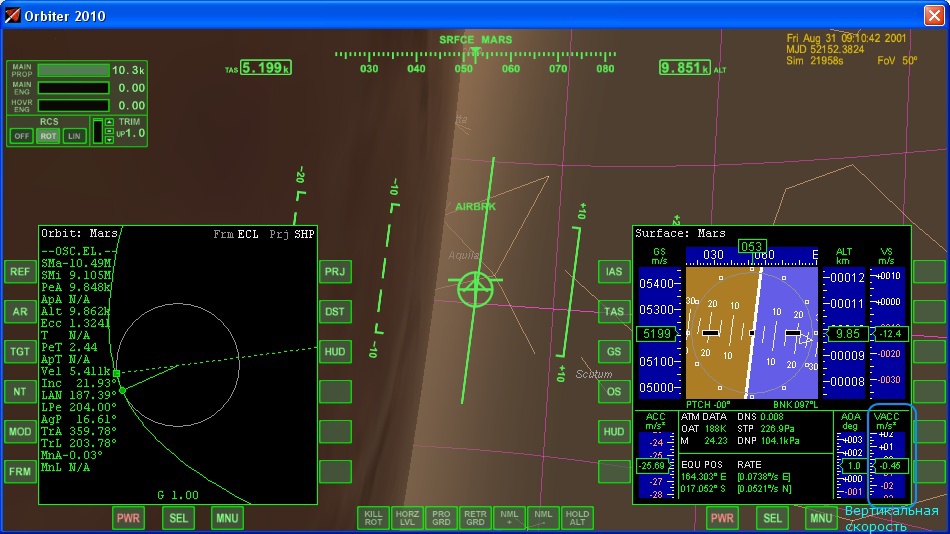Click the Inc 21.93° orbital element

tap(79, 383)
